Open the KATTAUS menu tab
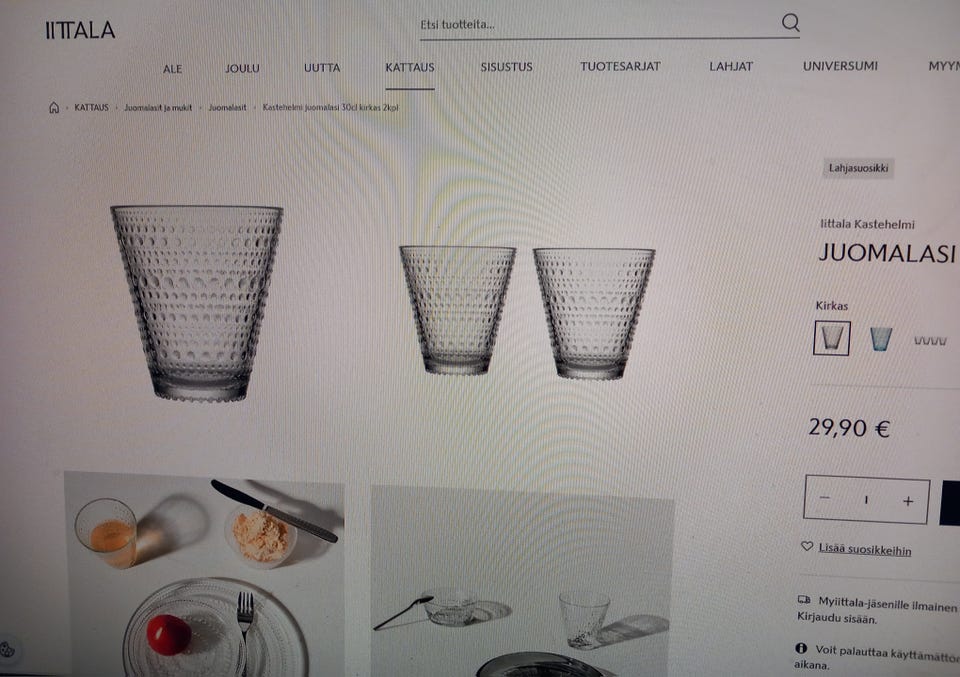 click(x=410, y=67)
